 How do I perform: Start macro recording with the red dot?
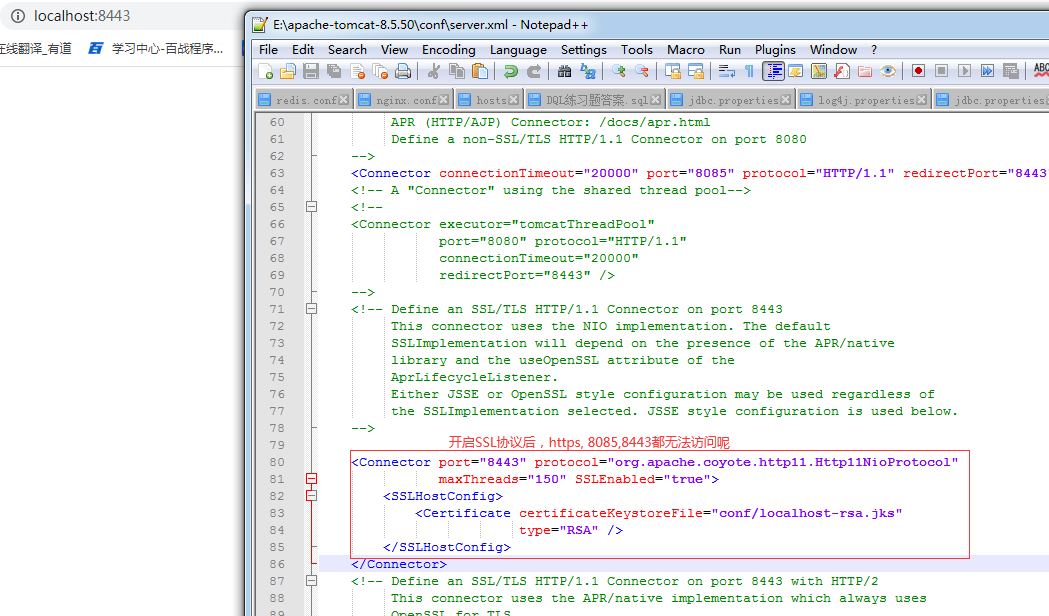919,71
